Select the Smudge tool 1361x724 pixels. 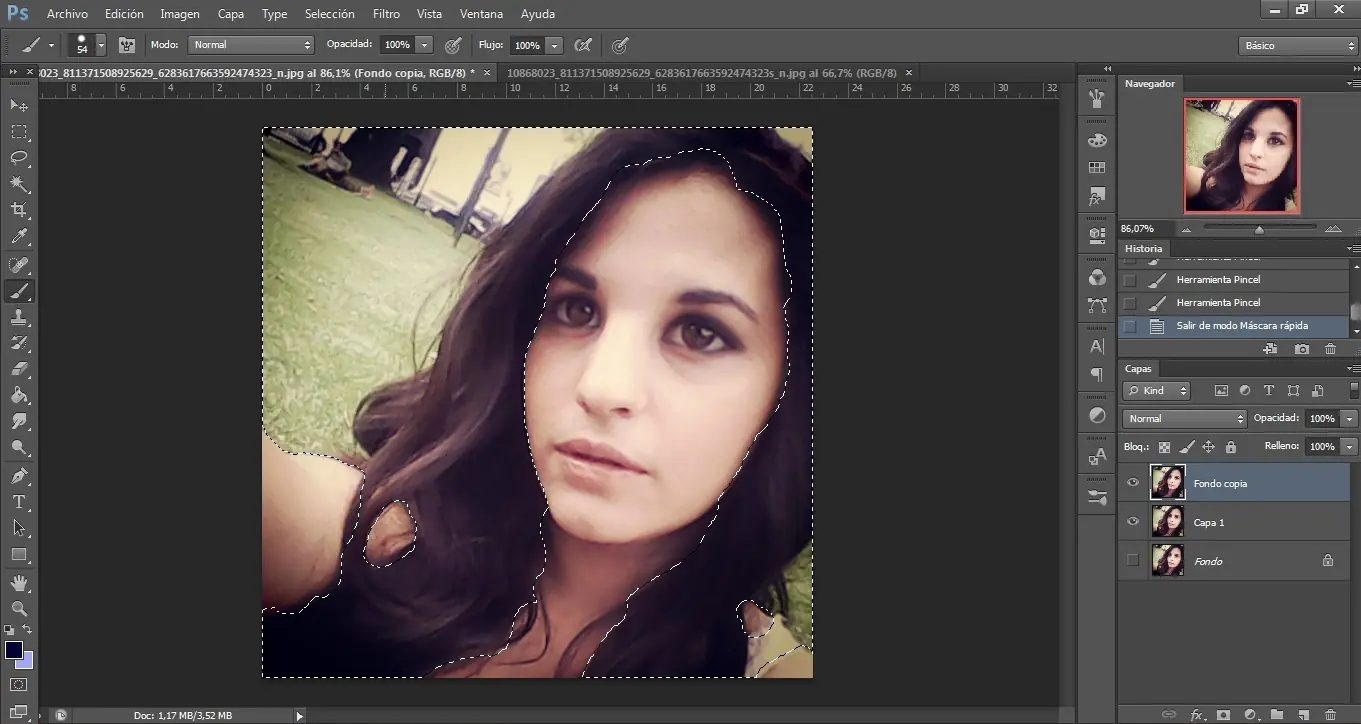click(19, 421)
